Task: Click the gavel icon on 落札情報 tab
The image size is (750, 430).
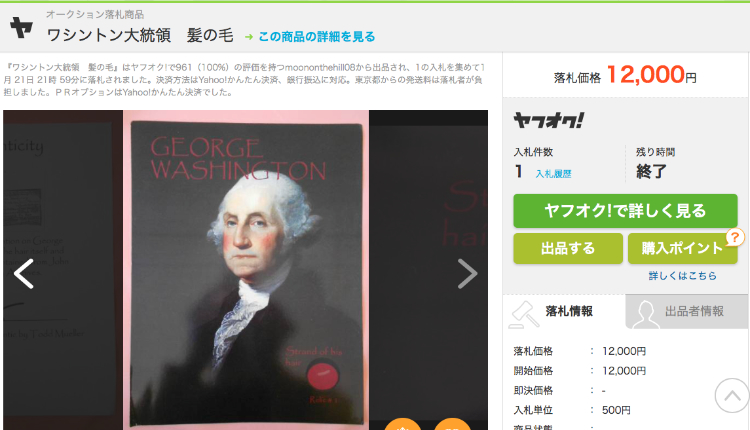Action: (x=523, y=314)
